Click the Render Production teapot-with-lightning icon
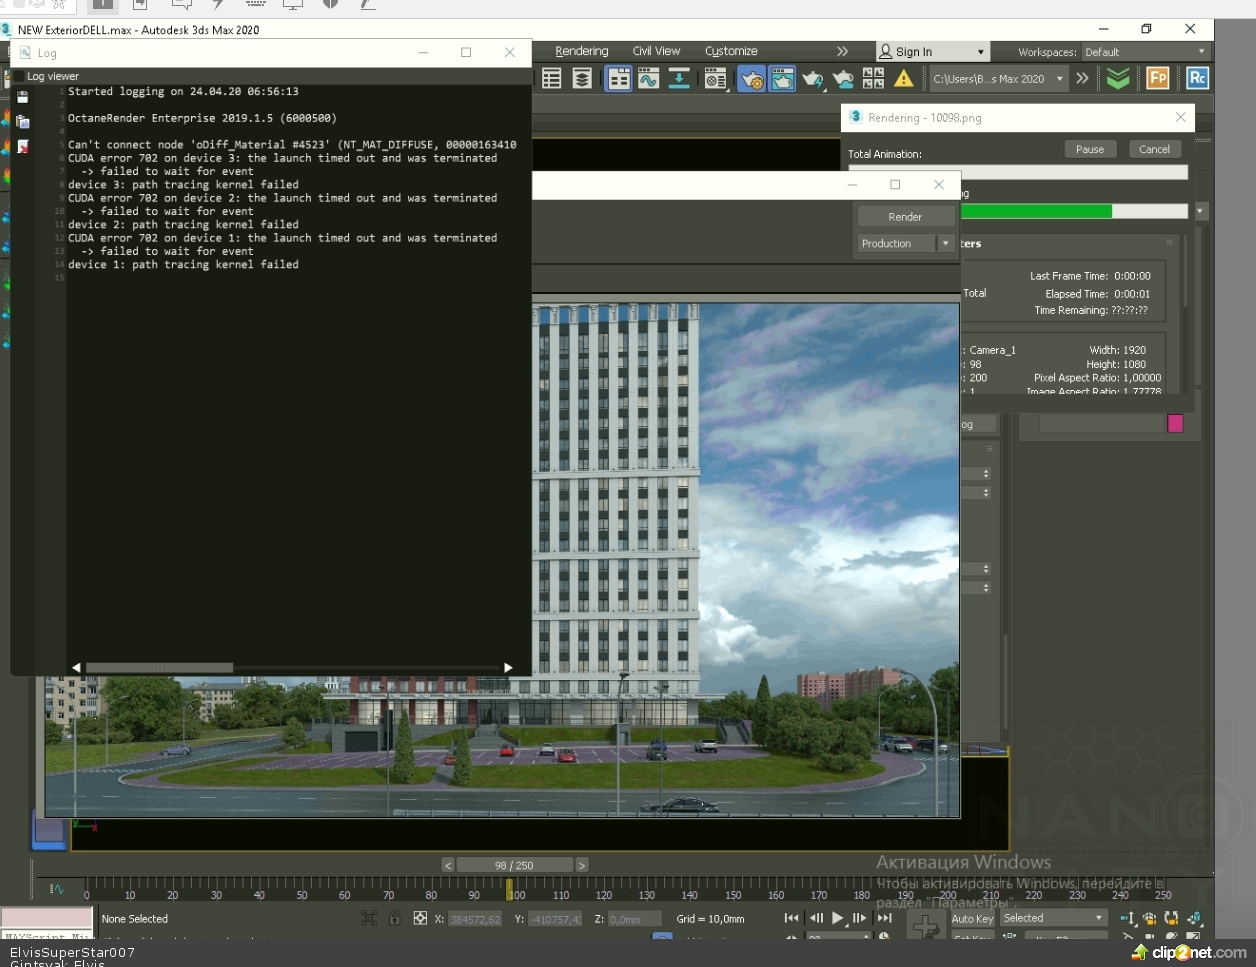Viewport: 1256px width, 967px height. [x=813, y=78]
